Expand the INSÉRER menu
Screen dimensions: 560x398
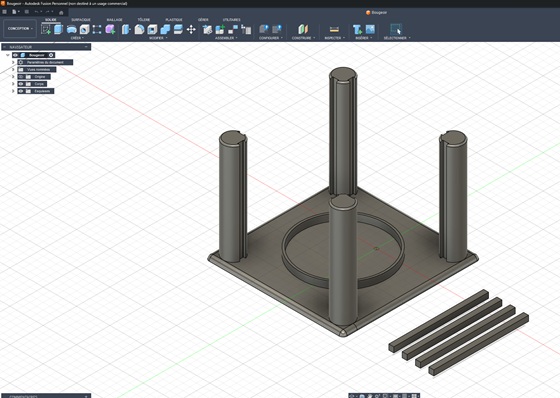coord(364,38)
